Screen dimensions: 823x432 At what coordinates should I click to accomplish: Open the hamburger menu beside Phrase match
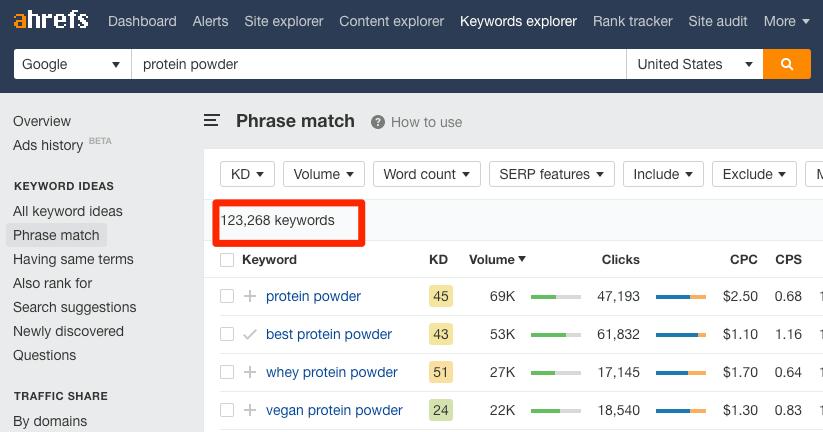tap(212, 121)
